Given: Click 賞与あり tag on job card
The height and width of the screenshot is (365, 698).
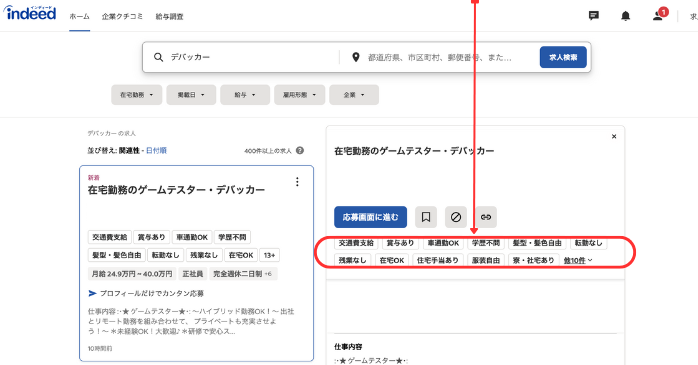Looking at the screenshot, I should pyautogui.click(x=151, y=237).
